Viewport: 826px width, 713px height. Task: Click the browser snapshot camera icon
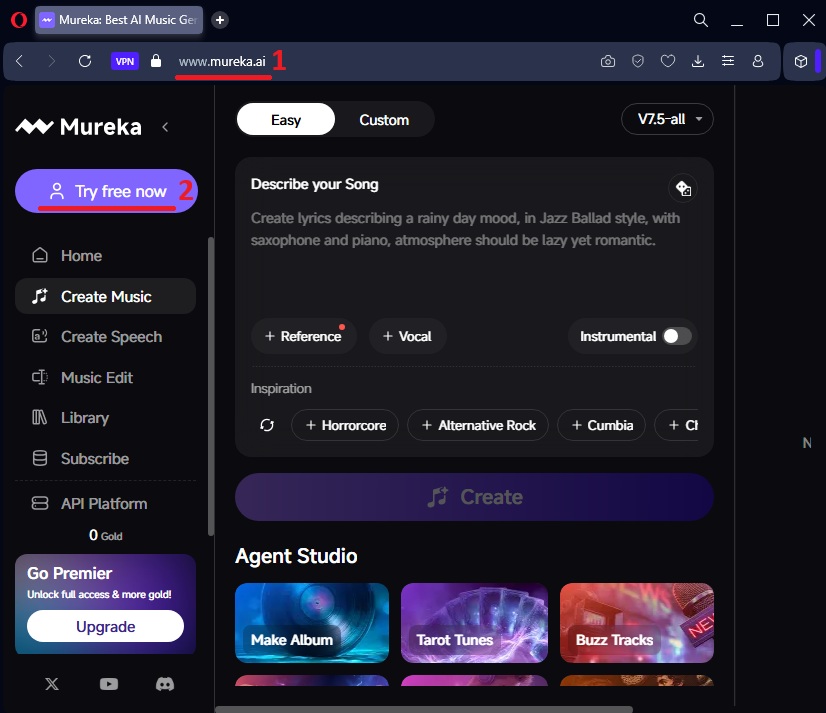[x=608, y=61]
